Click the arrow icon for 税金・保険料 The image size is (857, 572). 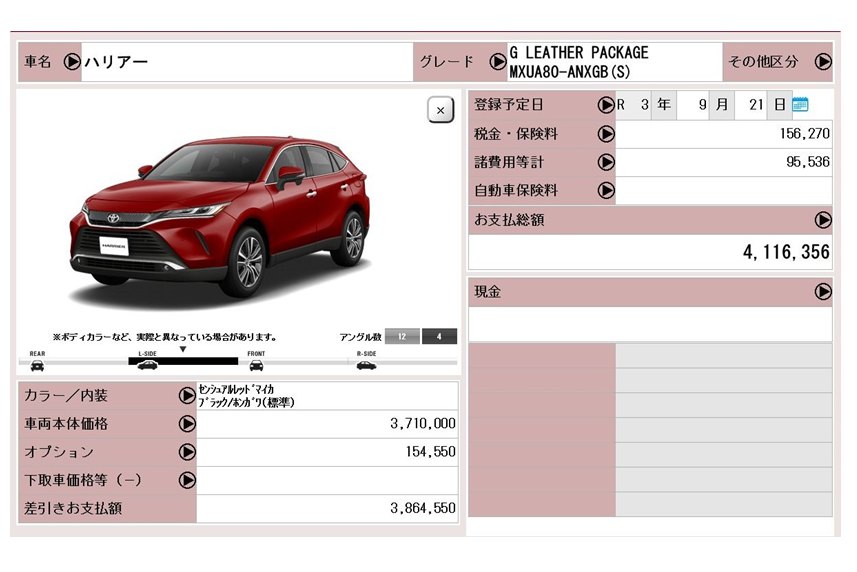coord(605,133)
